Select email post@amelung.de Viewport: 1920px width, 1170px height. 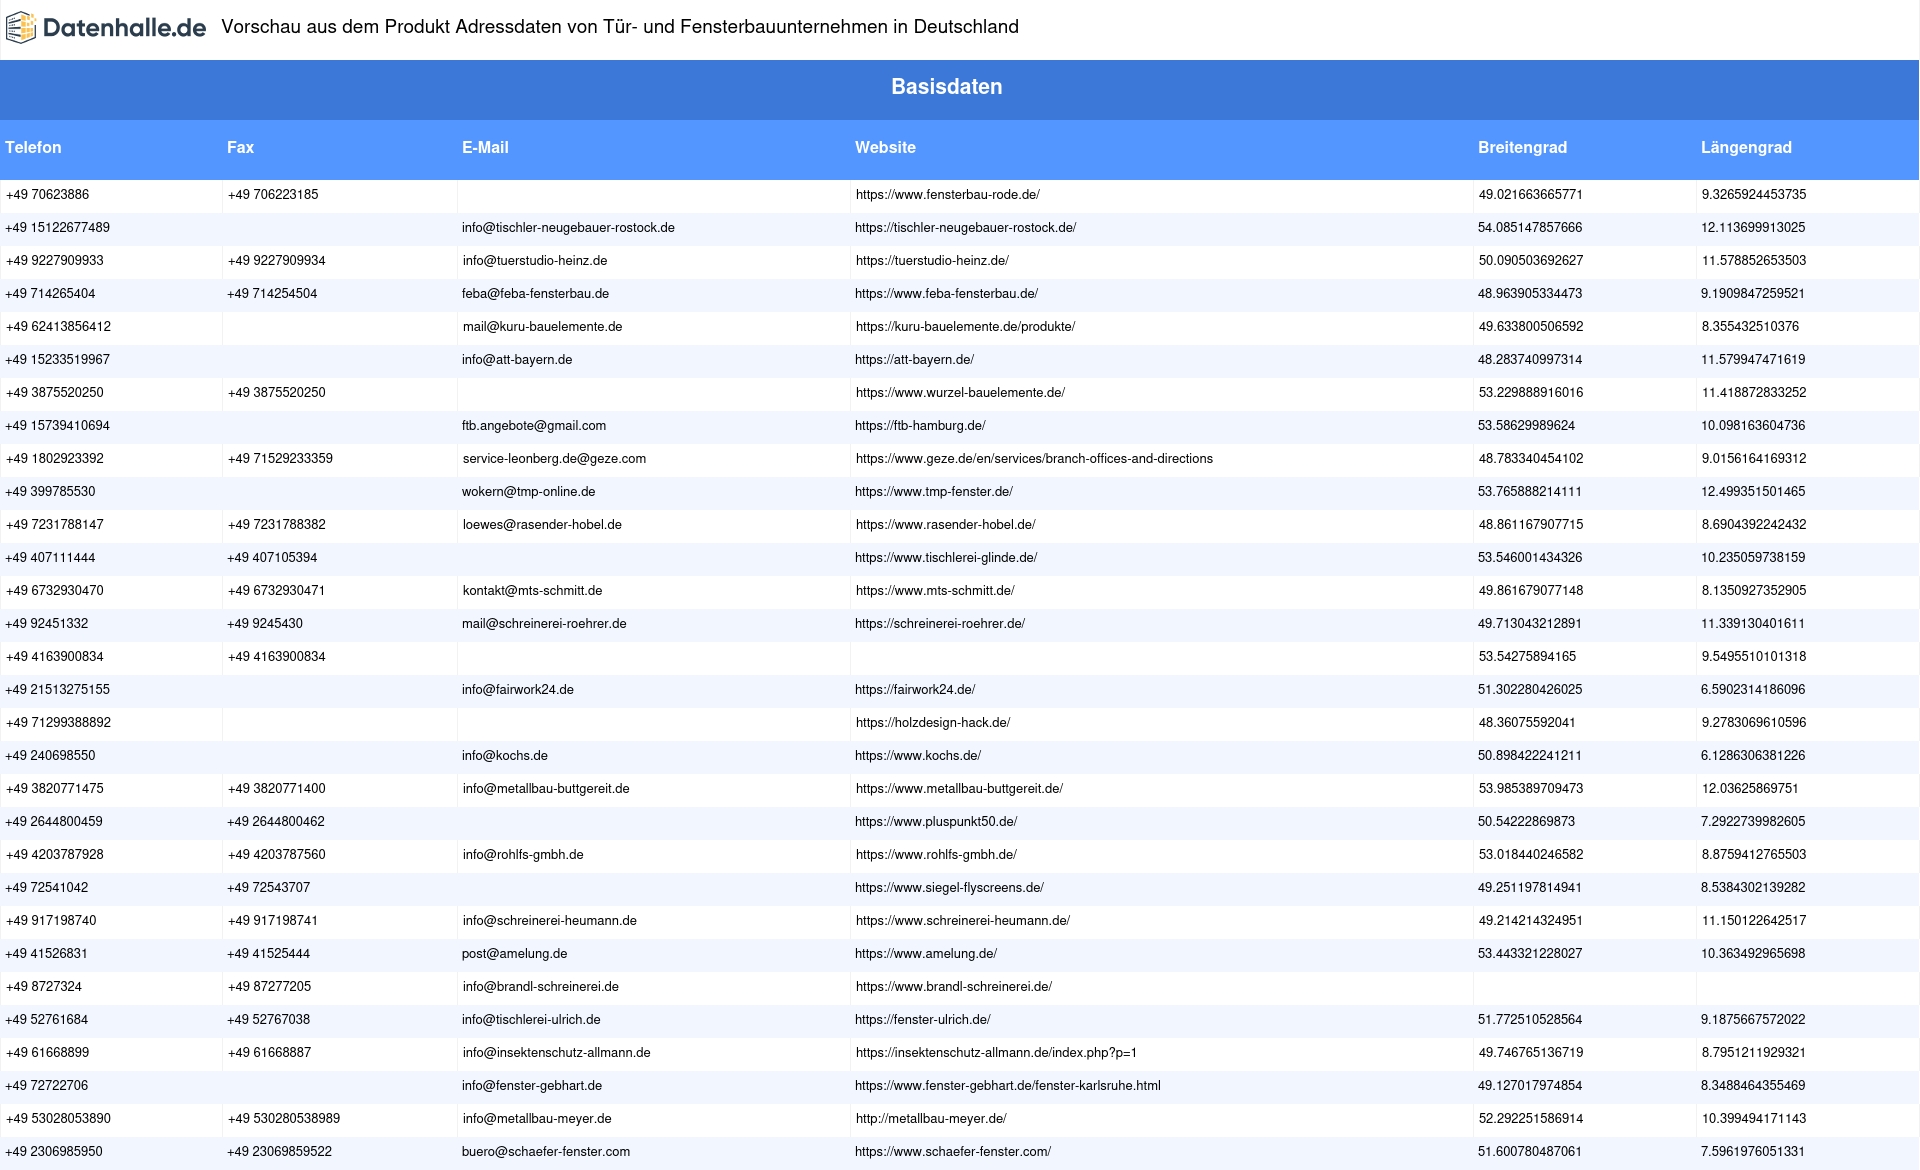tap(514, 954)
